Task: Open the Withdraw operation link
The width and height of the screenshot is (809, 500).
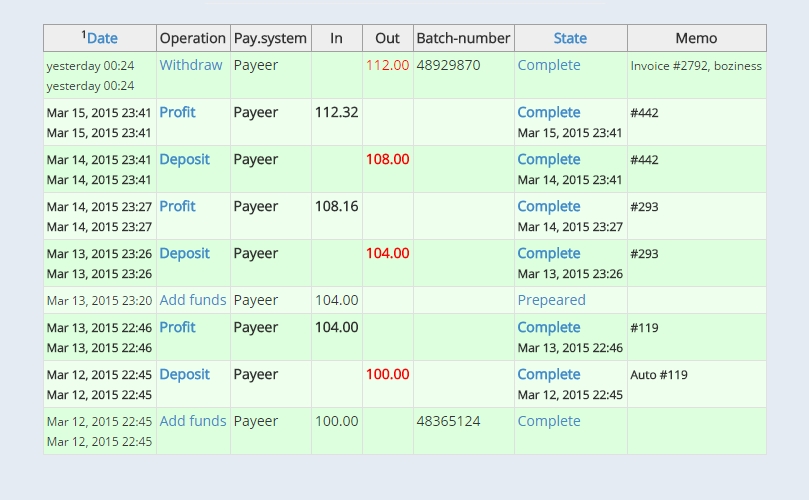Action: (x=191, y=65)
